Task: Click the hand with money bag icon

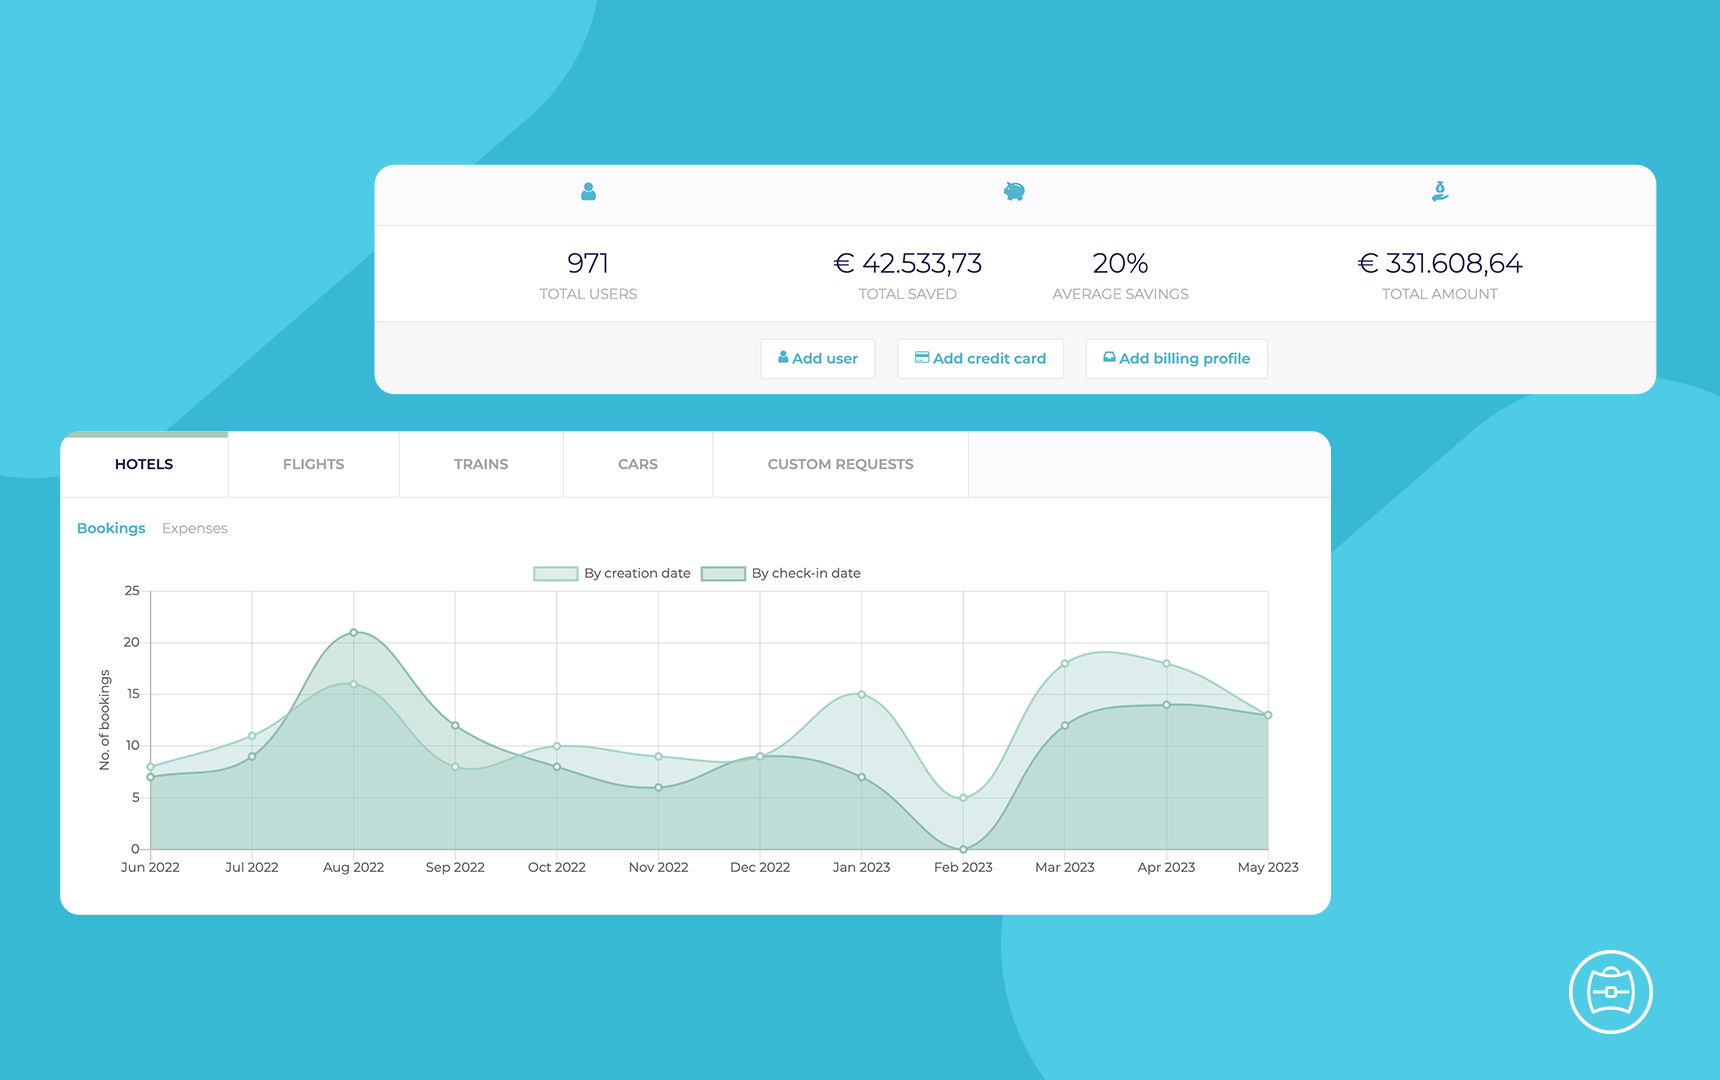Action: tap(1440, 191)
